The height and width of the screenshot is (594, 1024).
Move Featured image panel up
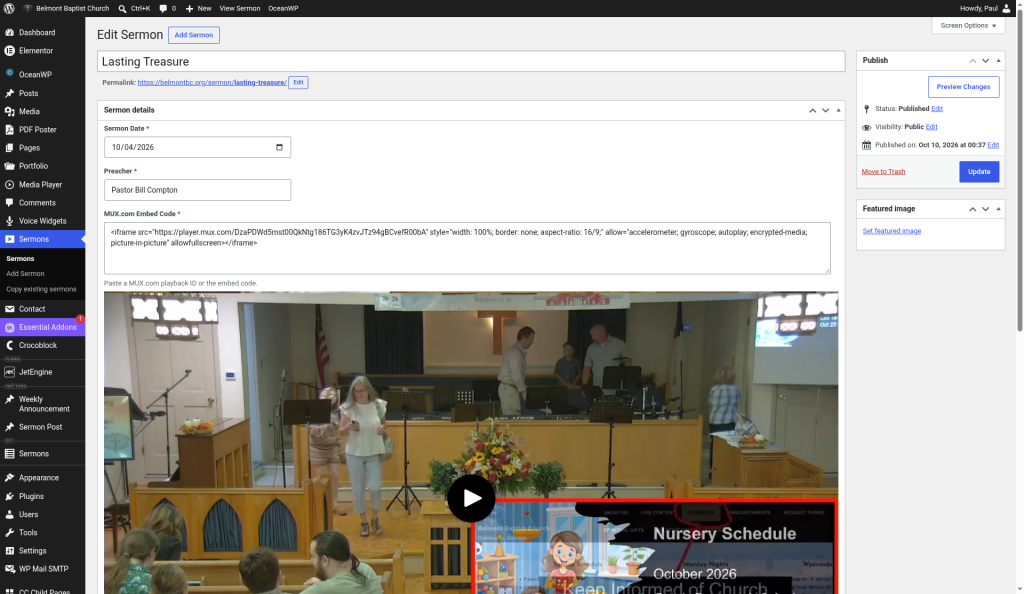point(972,209)
